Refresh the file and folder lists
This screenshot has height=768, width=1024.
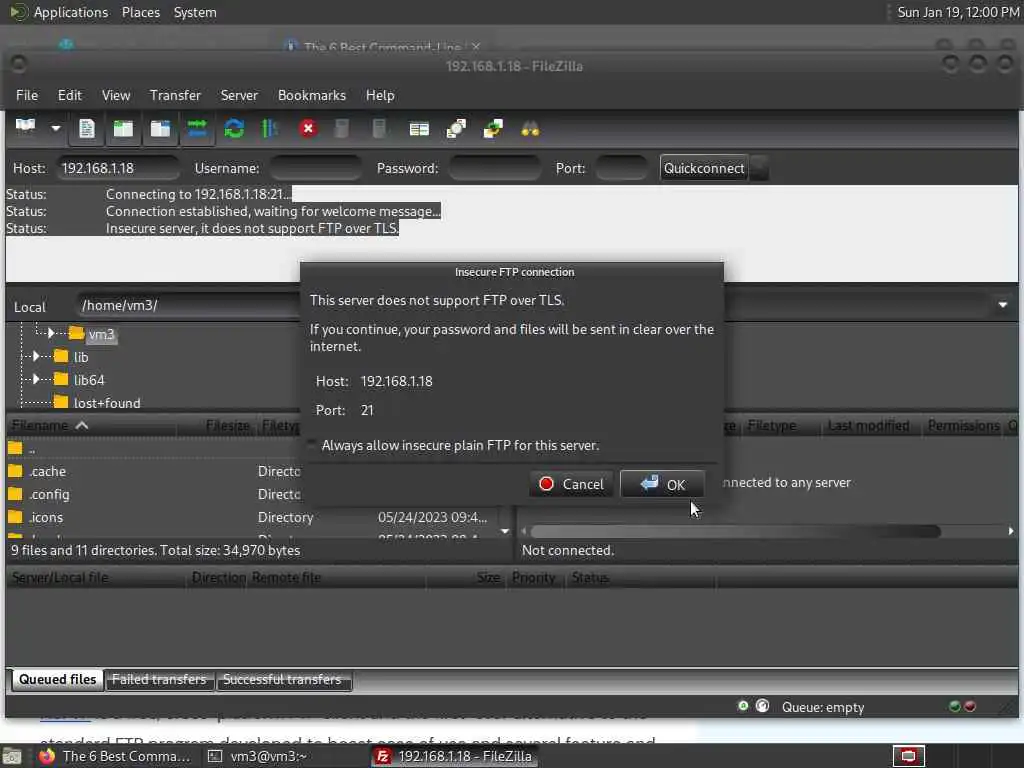[234, 129]
